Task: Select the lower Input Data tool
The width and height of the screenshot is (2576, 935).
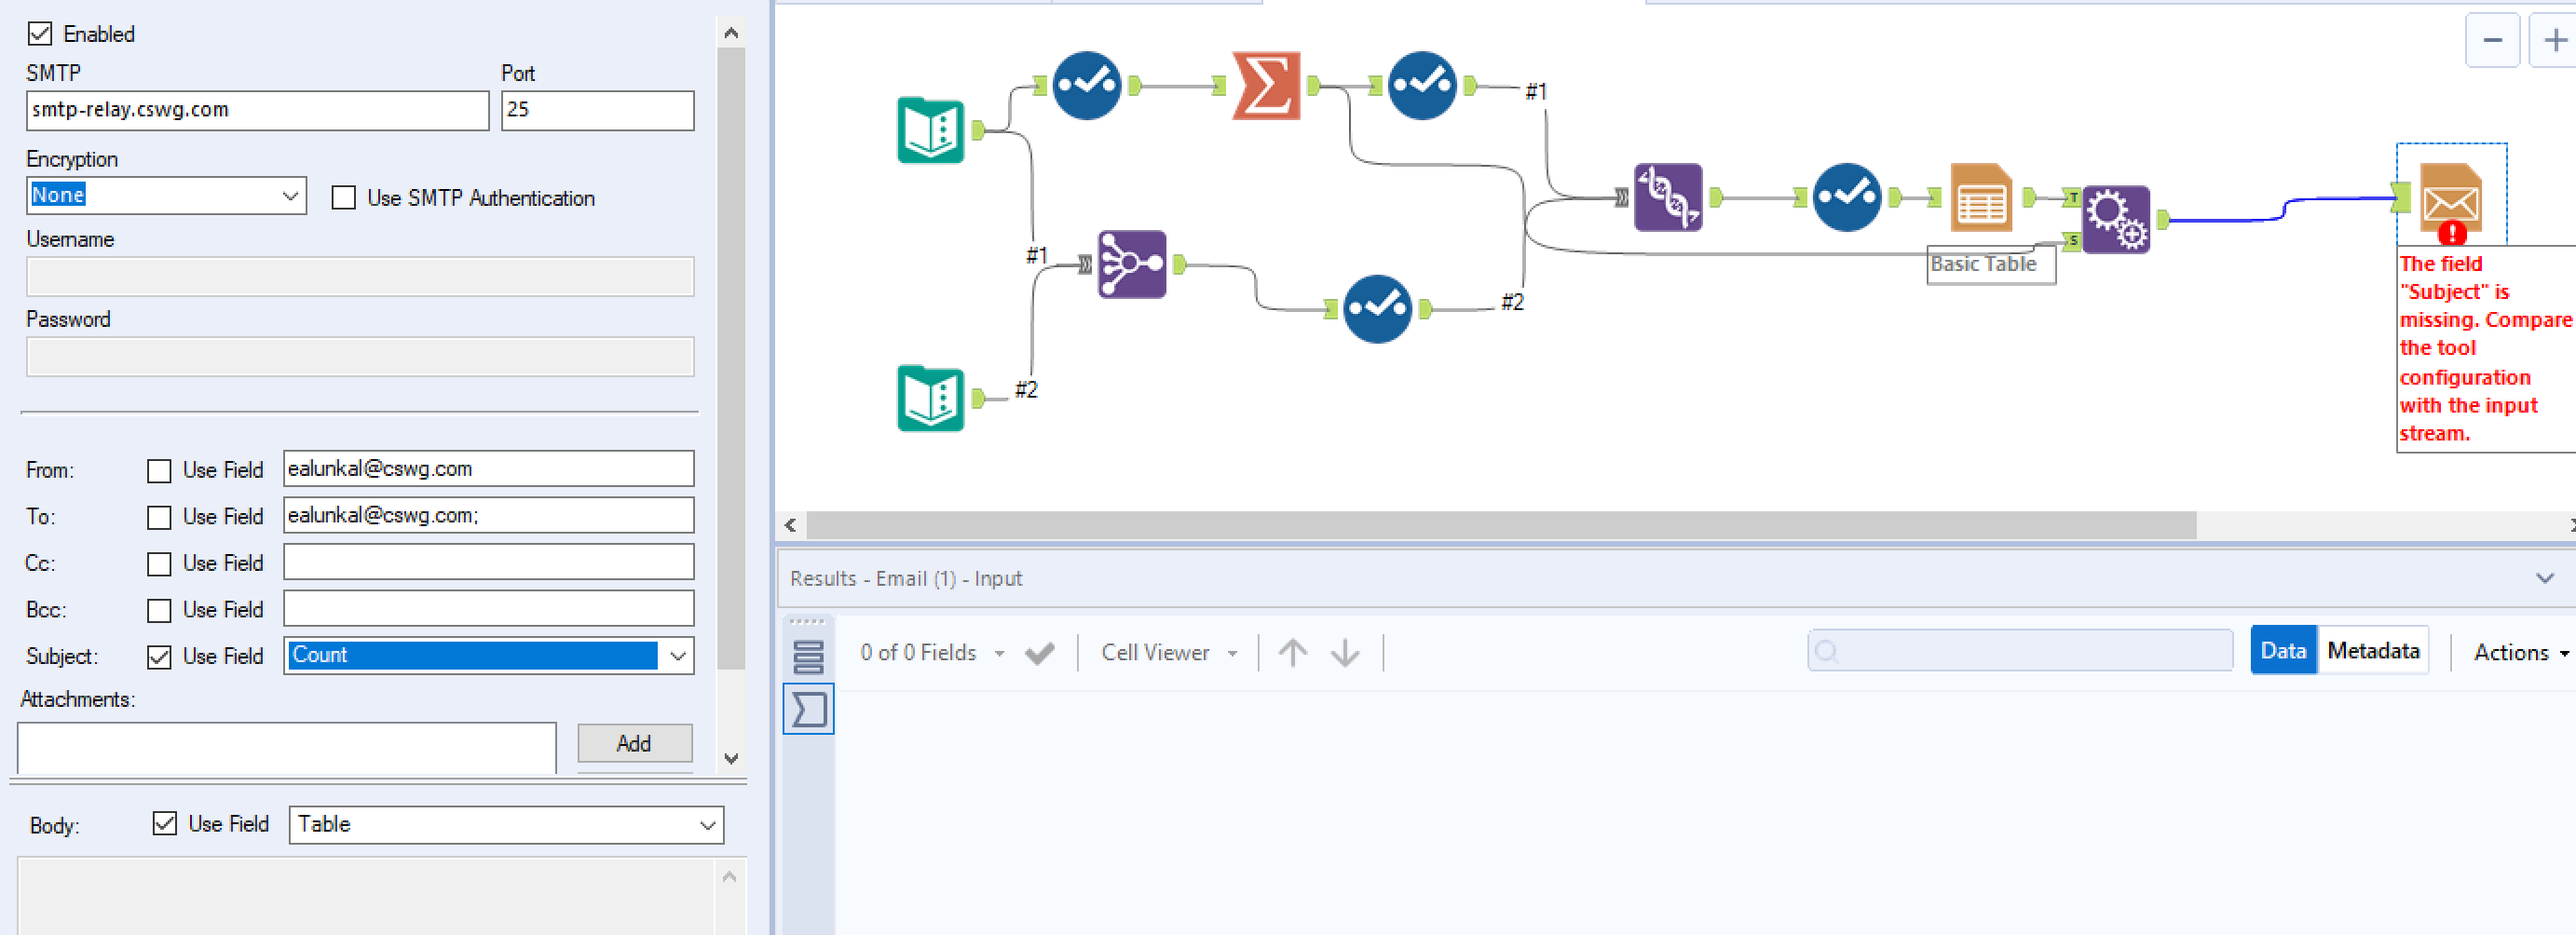Action: [x=930, y=399]
